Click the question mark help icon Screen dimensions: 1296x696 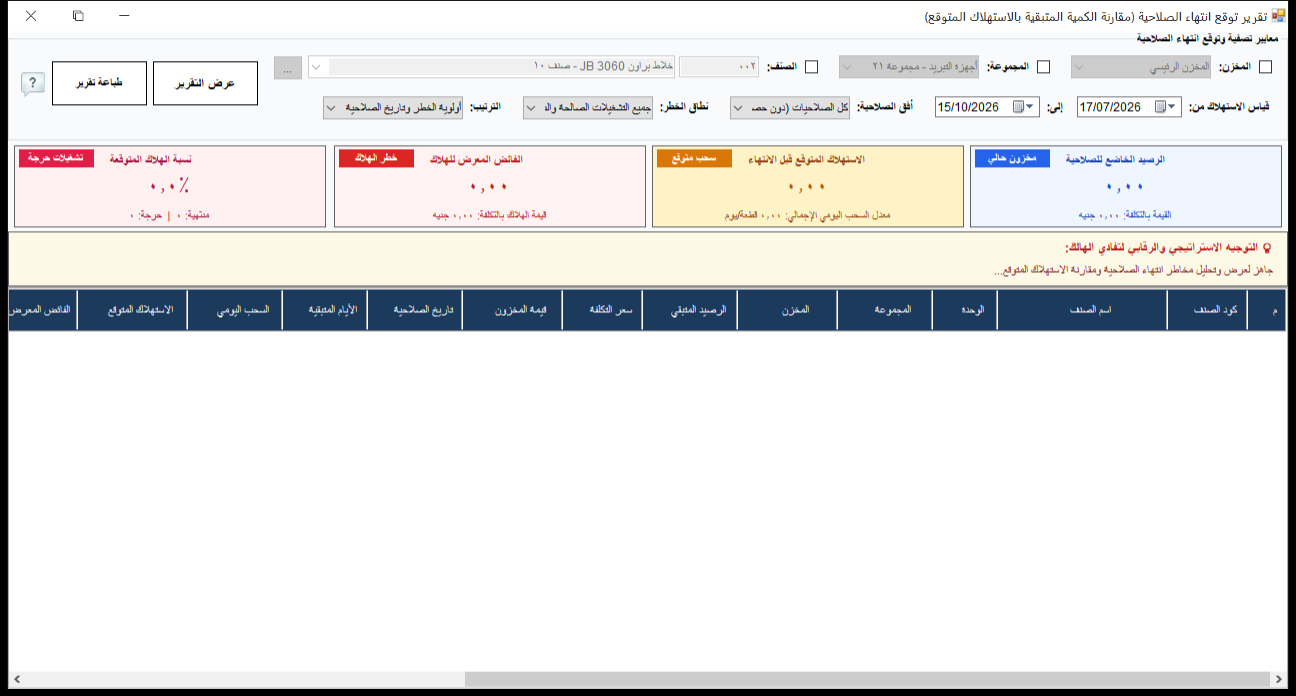tap(32, 83)
